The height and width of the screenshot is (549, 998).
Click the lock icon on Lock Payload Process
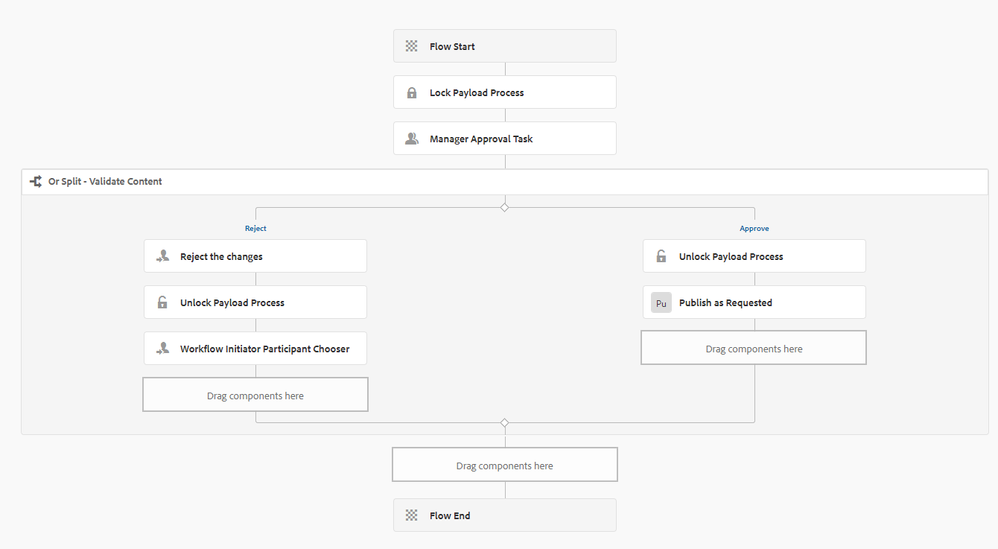(x=411, y=93)
